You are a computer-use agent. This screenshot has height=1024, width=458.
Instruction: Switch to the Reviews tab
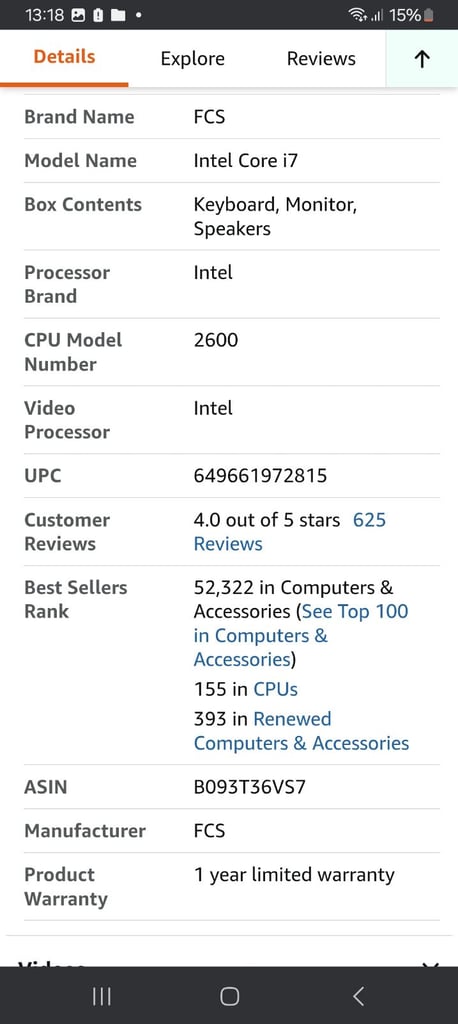321,59
